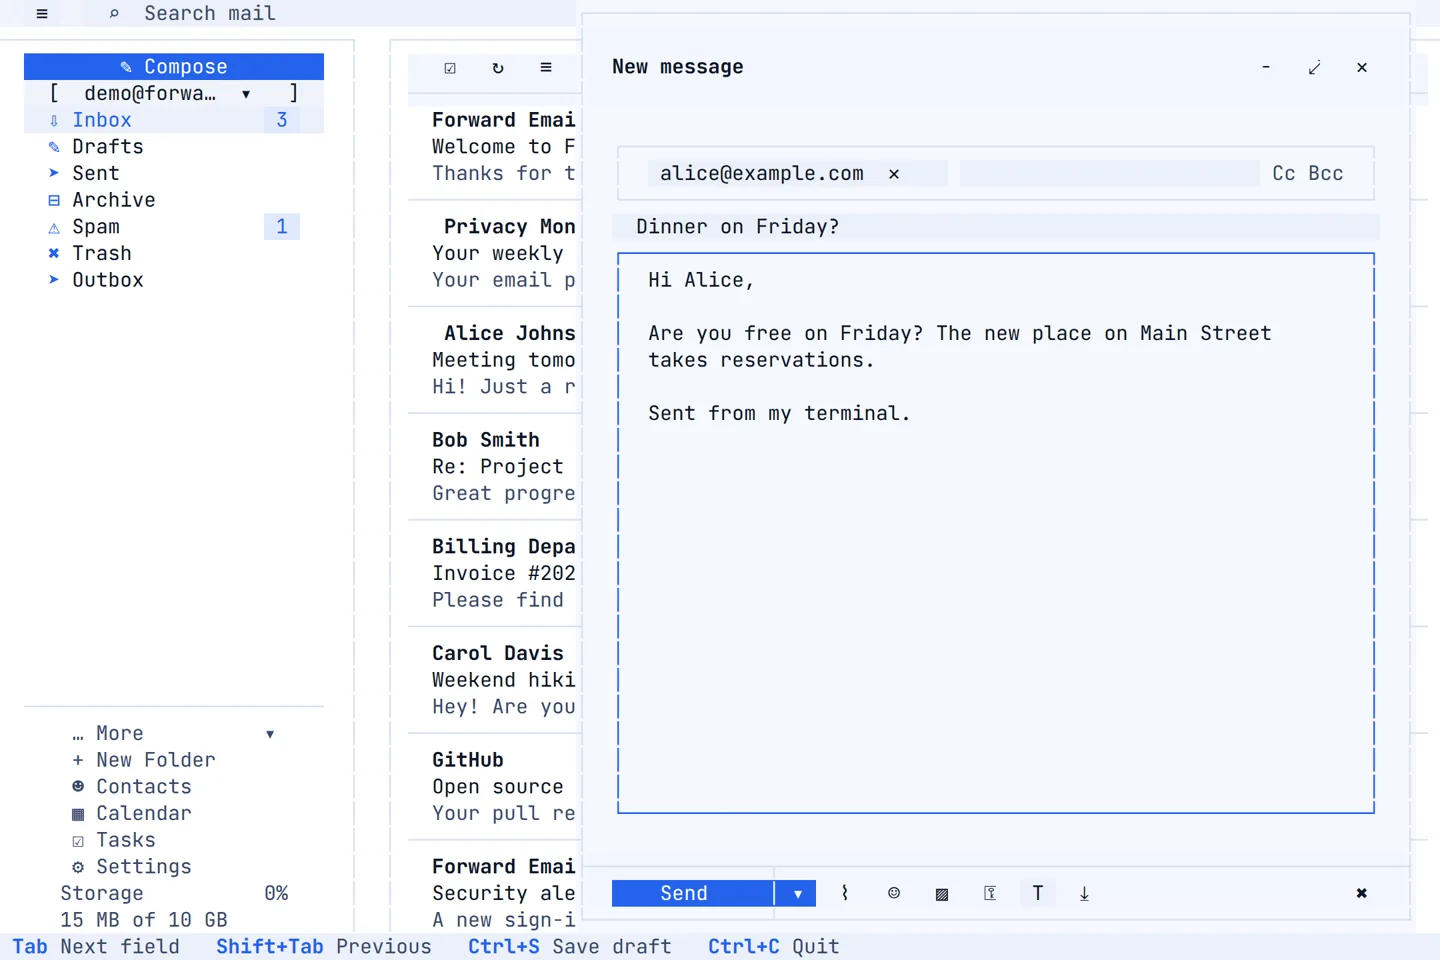Expand the new message to fullscreen
This screenshot has width=1440, height=960.
tap(1314, 67)
